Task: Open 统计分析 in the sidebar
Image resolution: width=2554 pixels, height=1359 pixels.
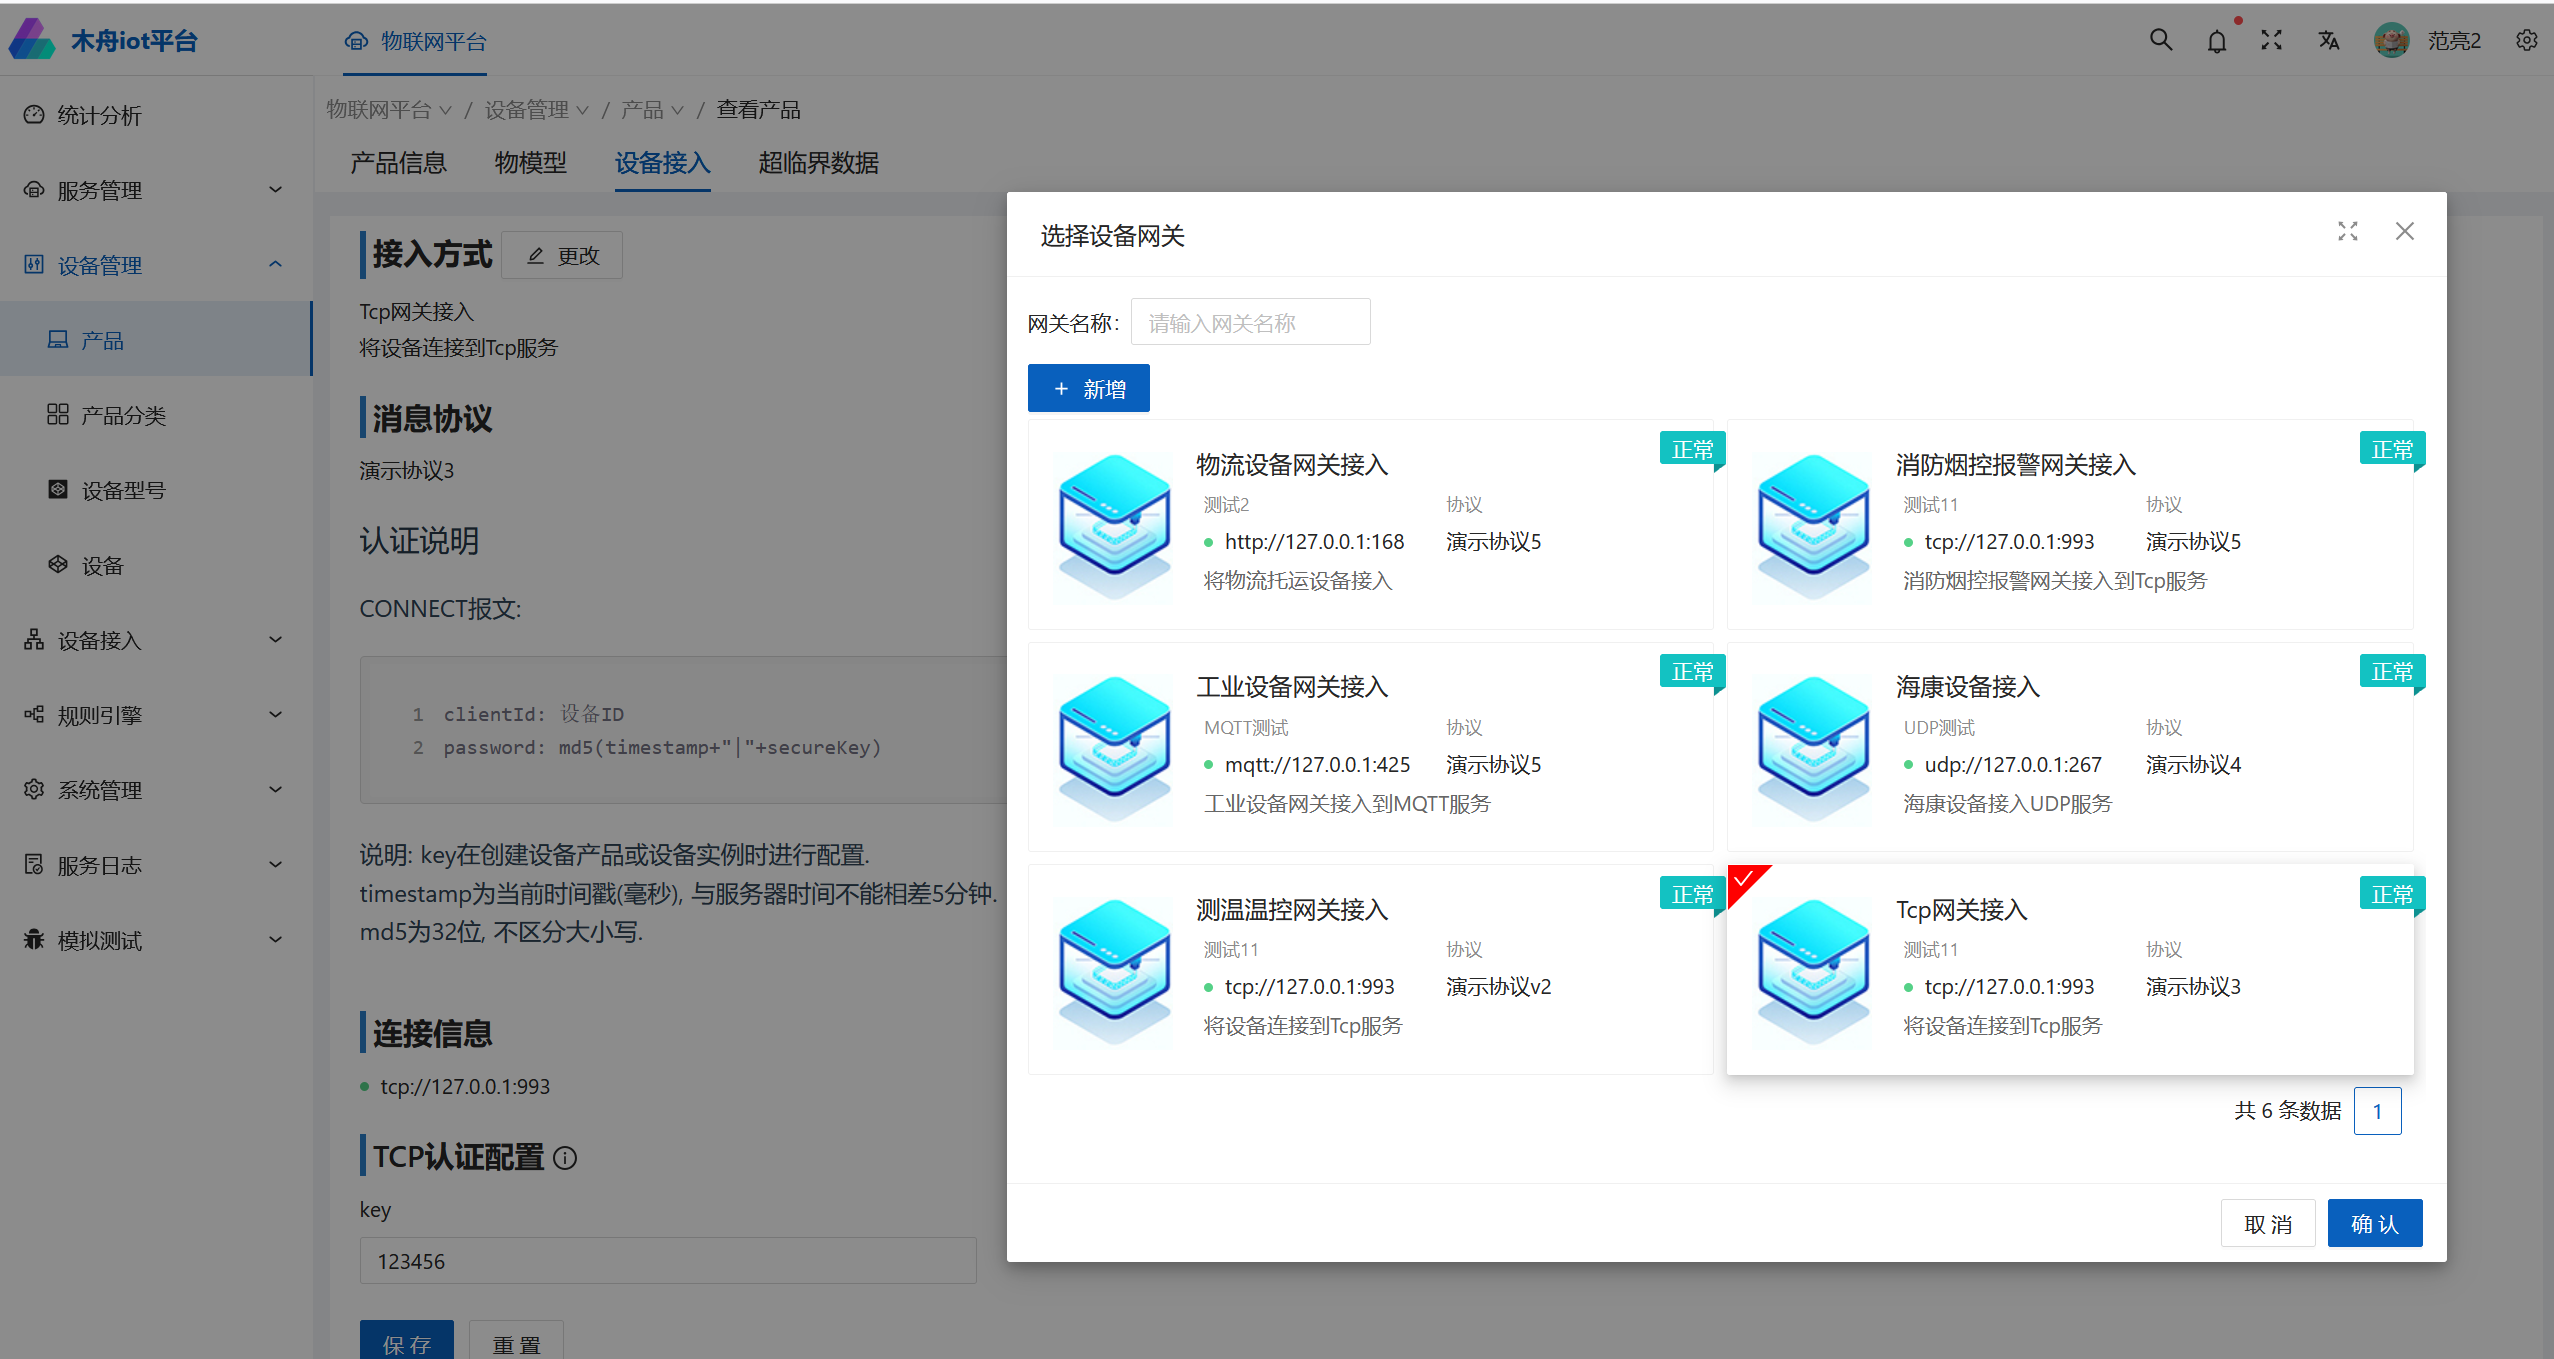Action: [156, 115]
